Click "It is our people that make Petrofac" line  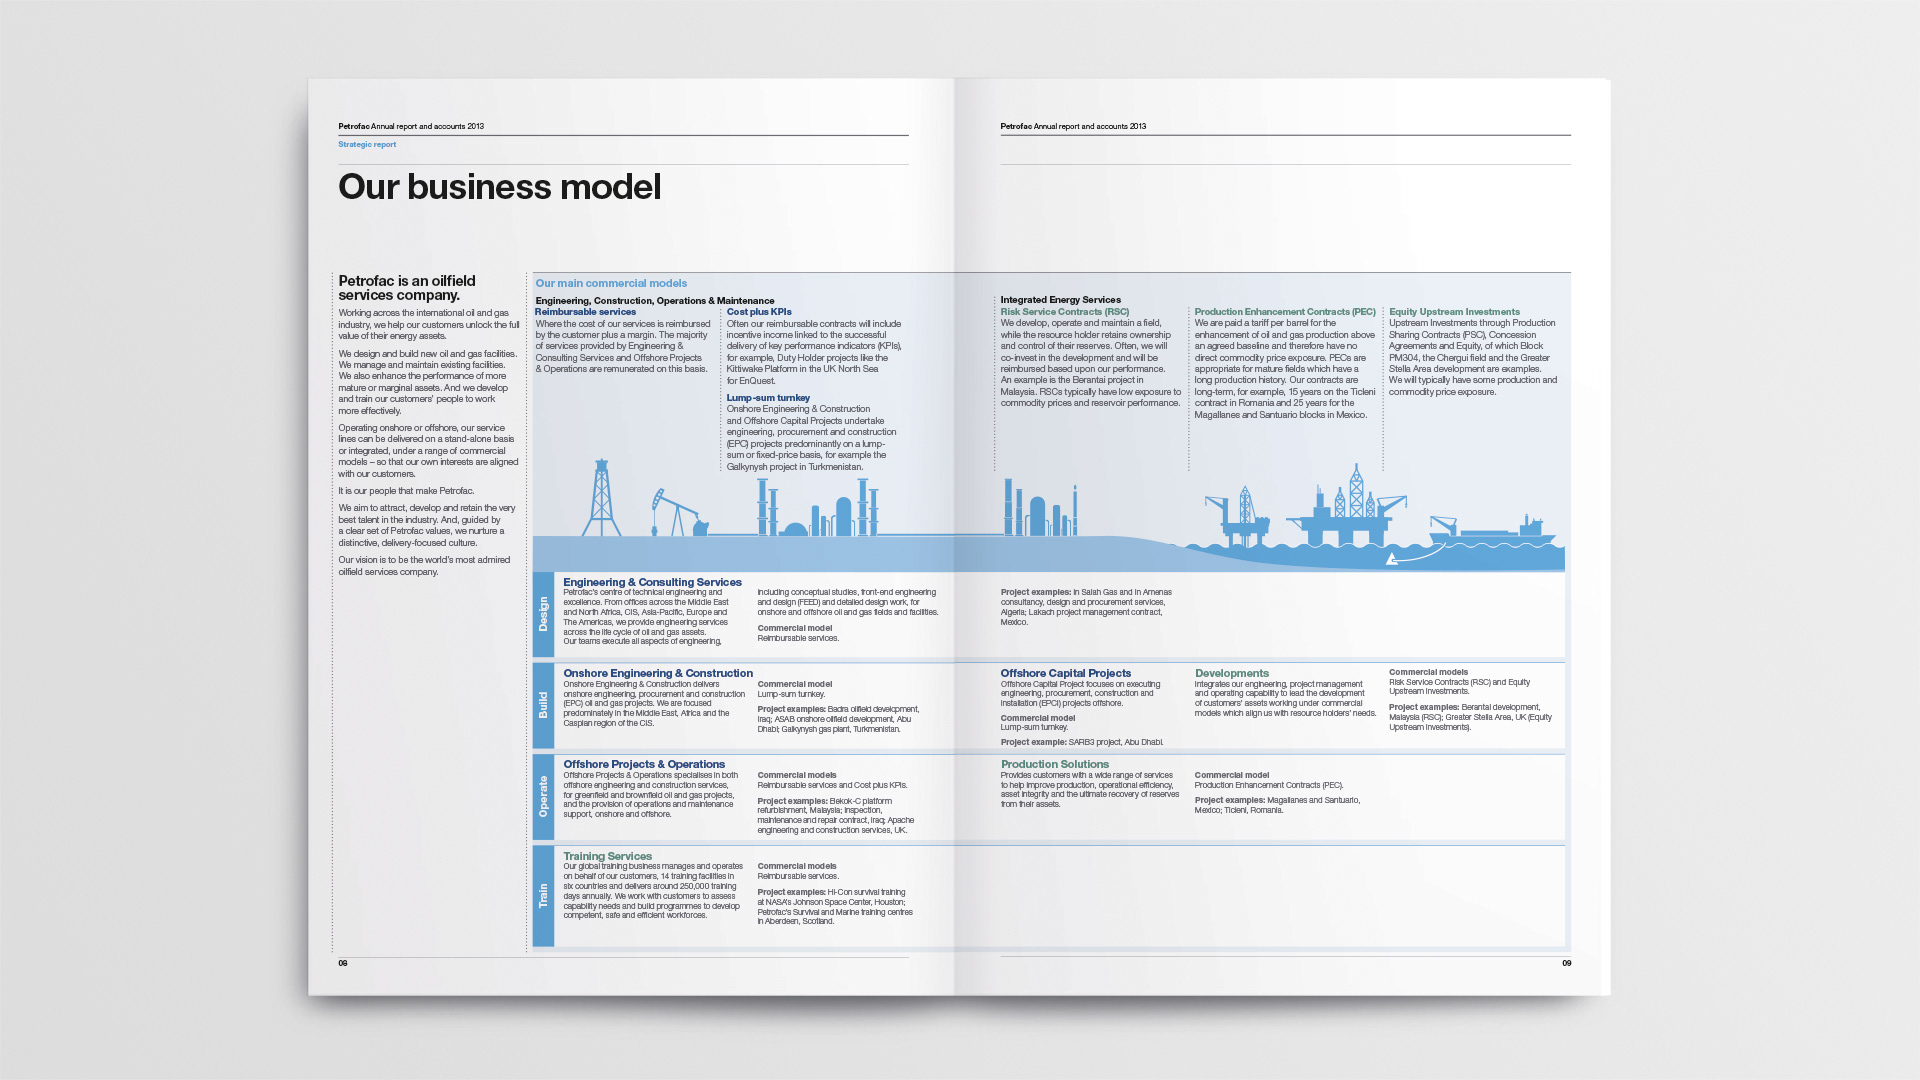click(x=406, y=491)
